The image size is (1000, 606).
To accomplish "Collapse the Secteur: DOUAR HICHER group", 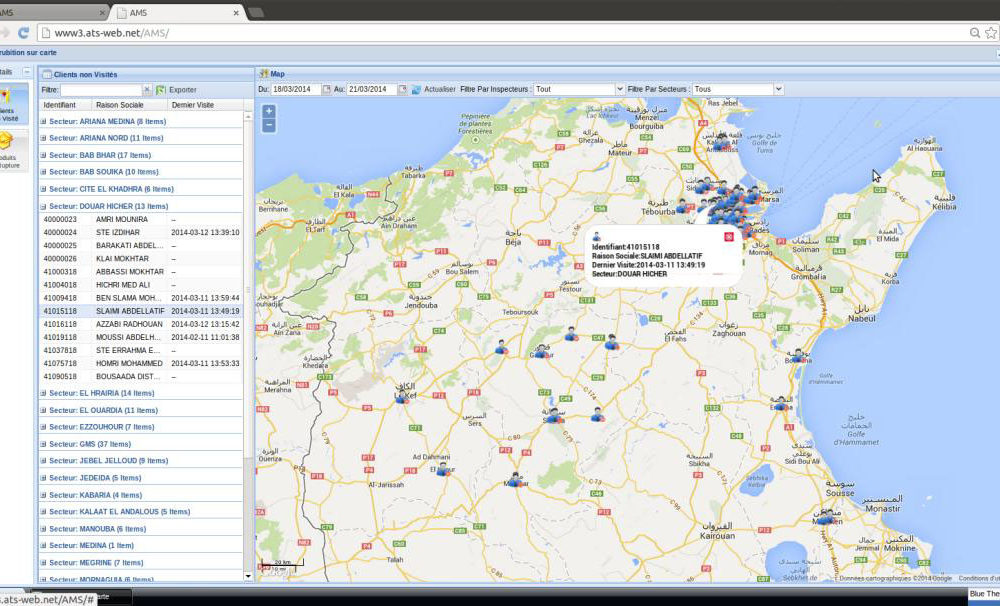I will (43, 206).
